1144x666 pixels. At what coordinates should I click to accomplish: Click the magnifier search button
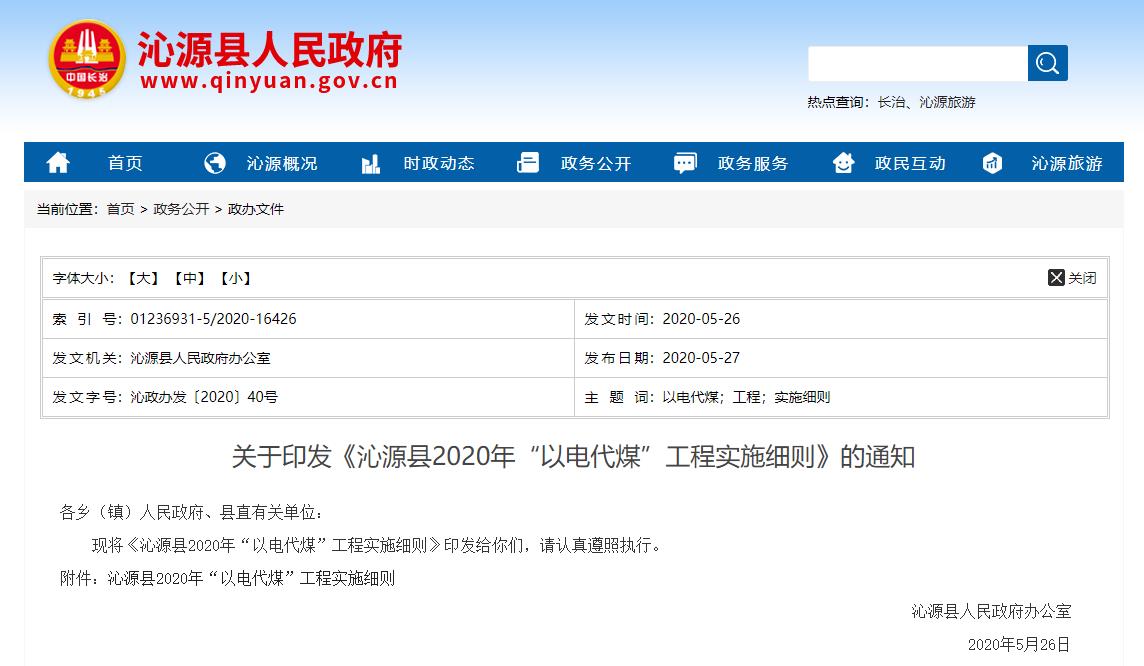1048,63
